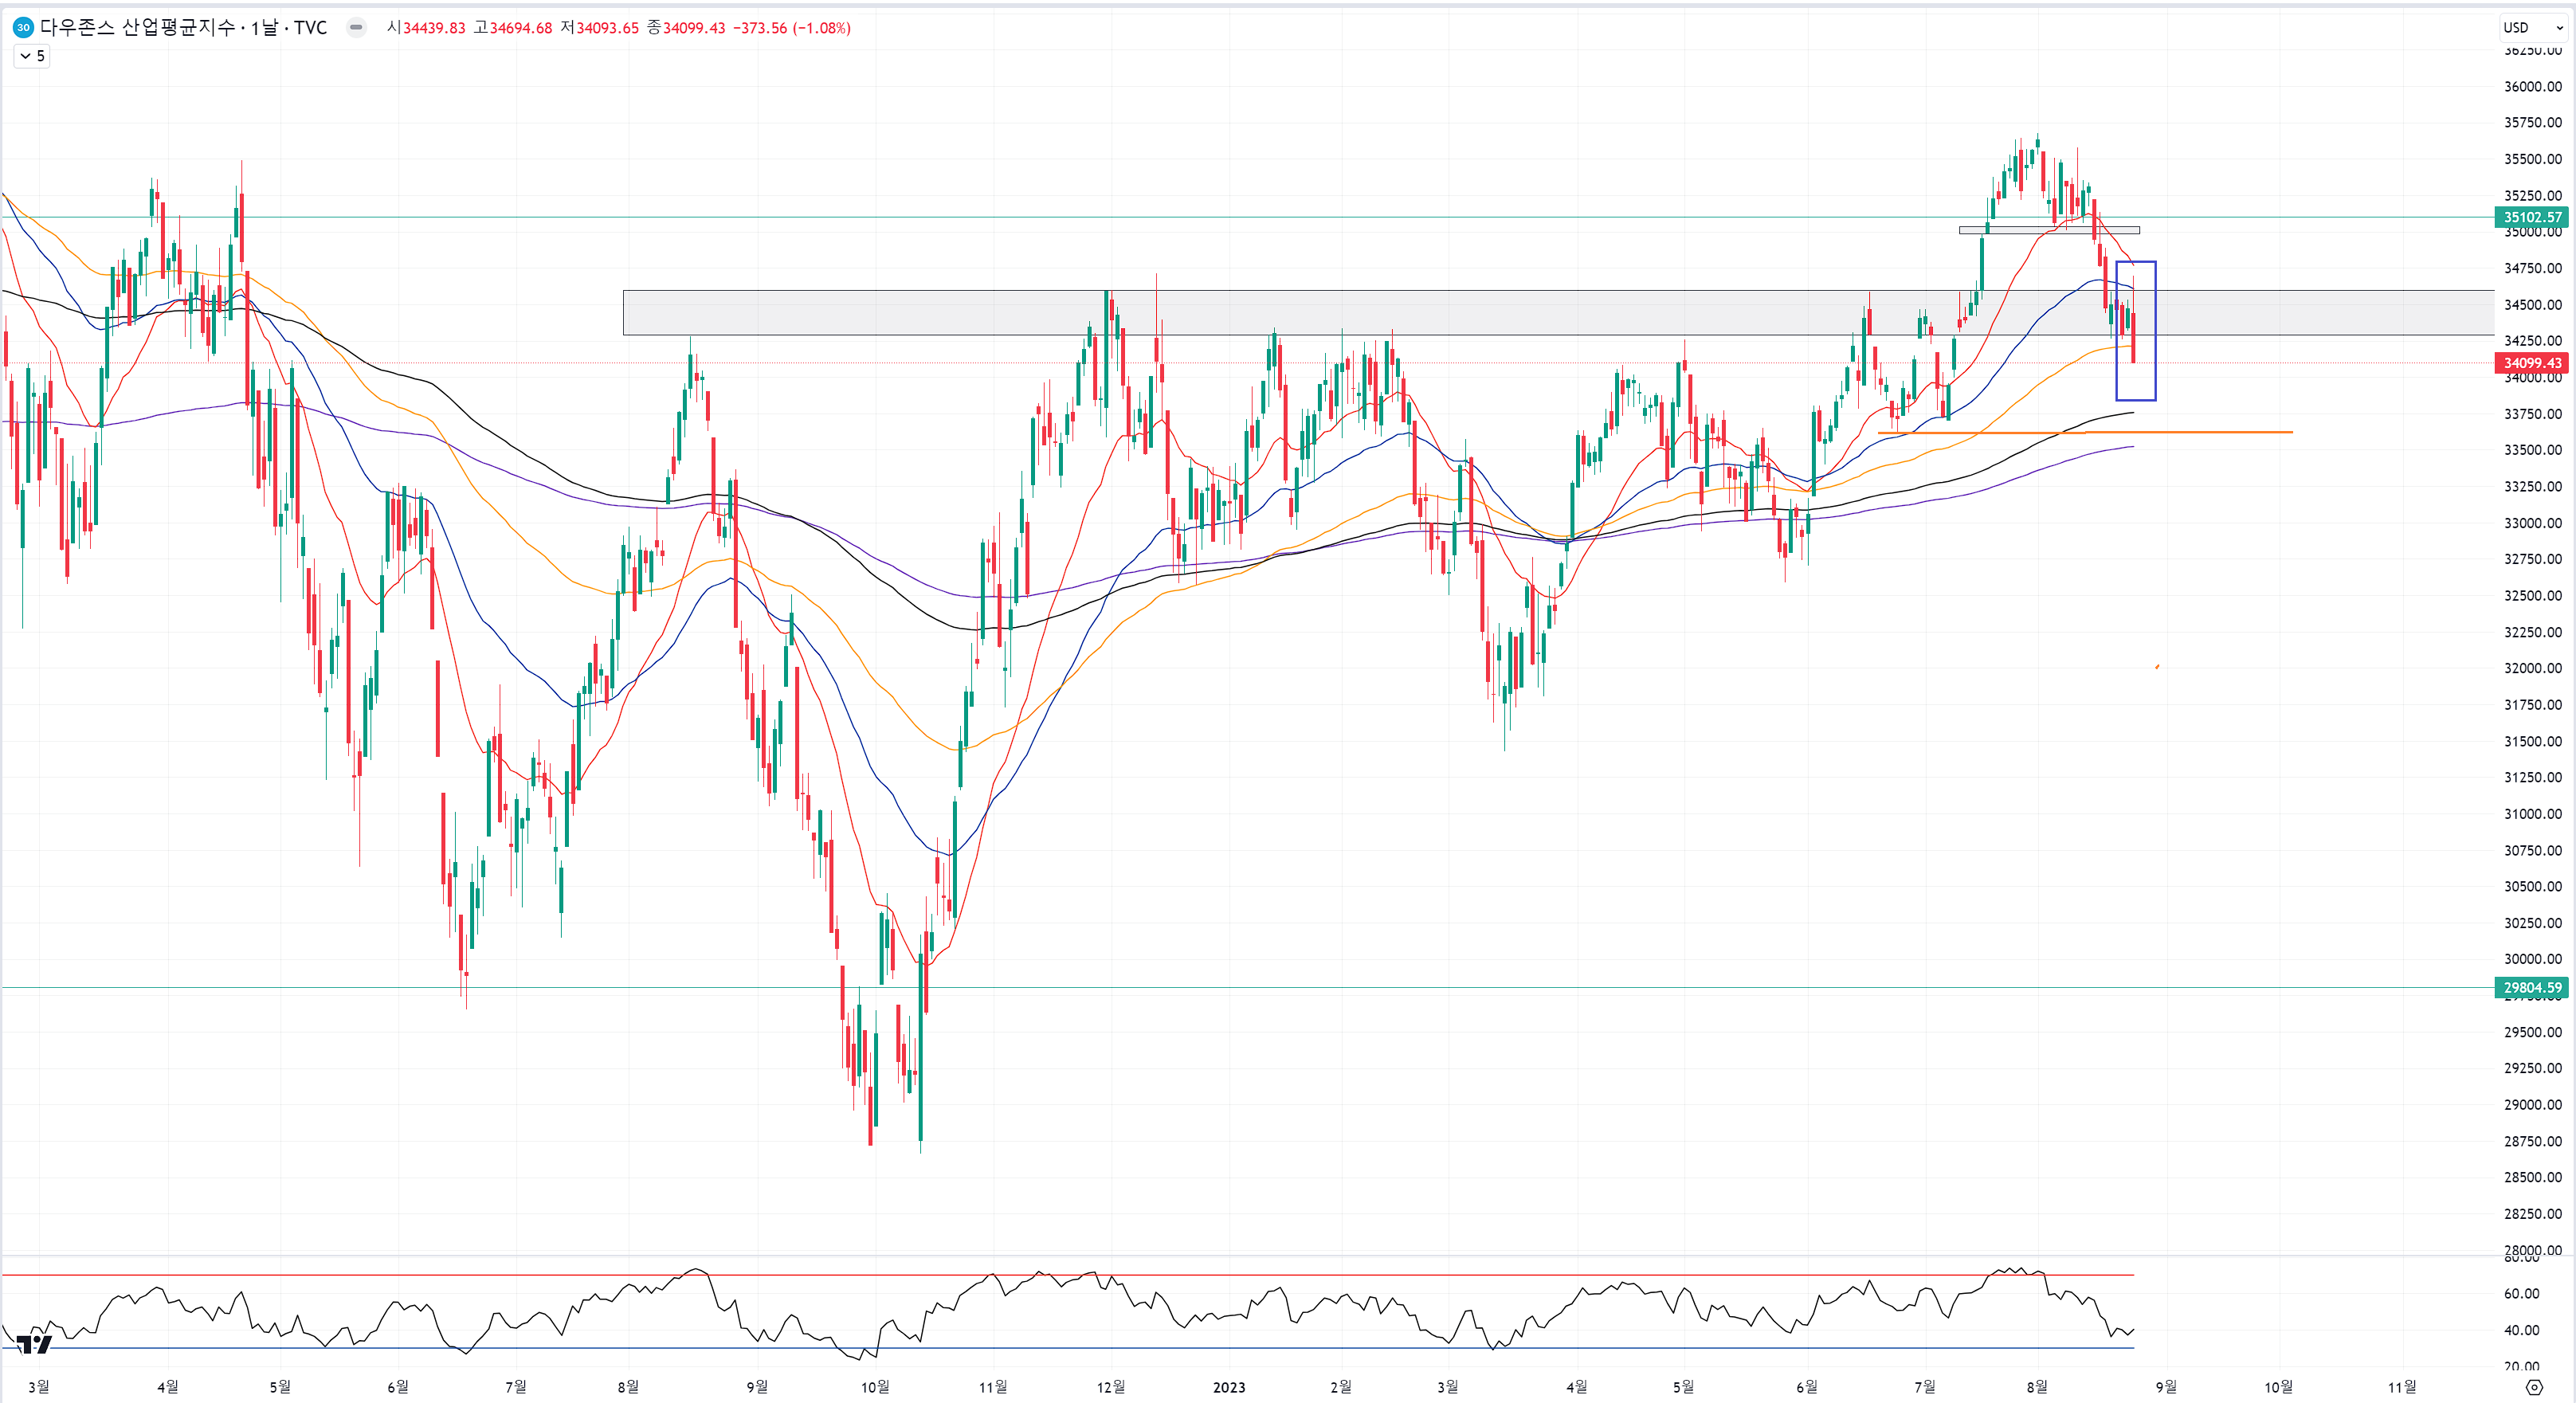Click the gray market status indicator
The height and width of the screenshot is (1403, 2576).
coord(355,28)
